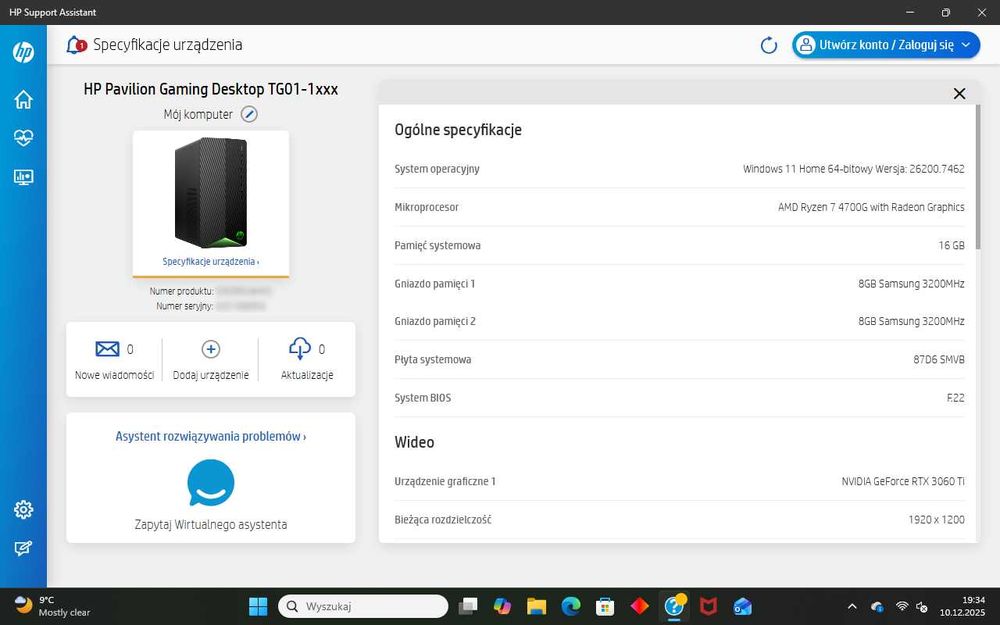
Task: Click the System operacyjny label
Action: tap(437, 169)
